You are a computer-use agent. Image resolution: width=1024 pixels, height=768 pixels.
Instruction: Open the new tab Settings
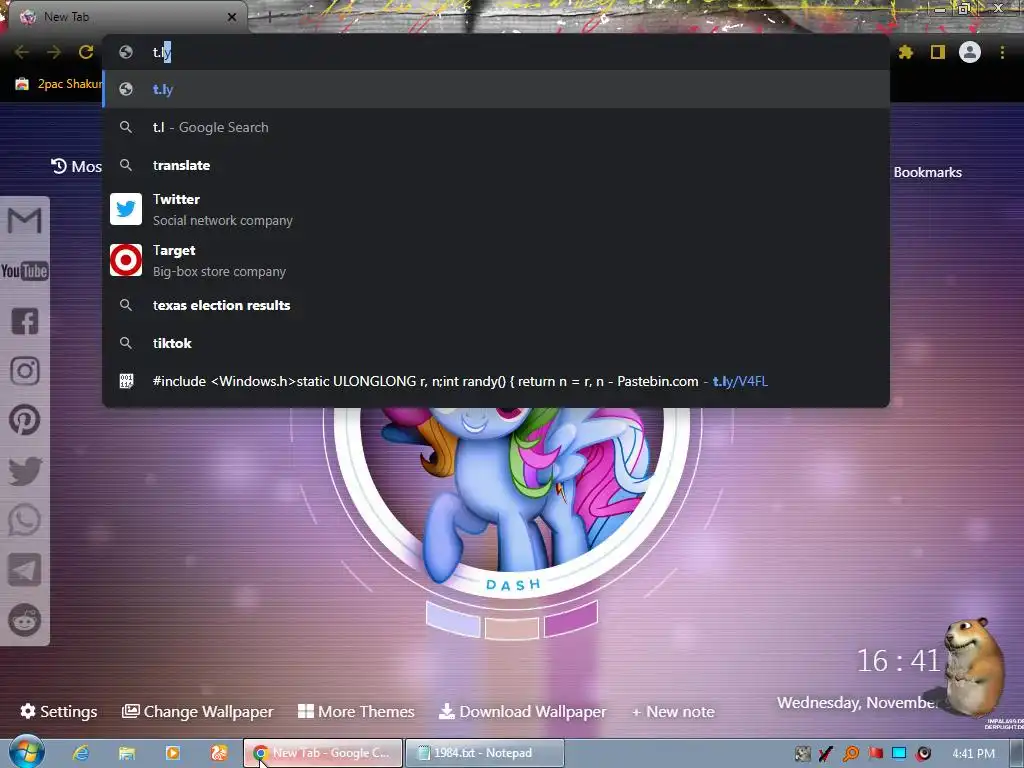(59, 711)
